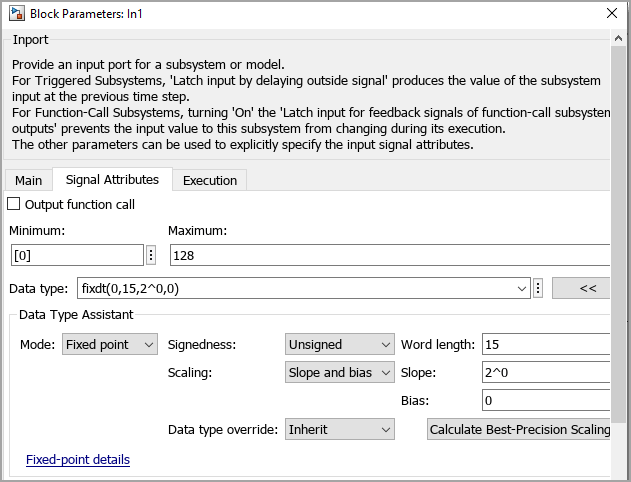Open the Data type options three-dot menu
Screen dimensions: 631x482
click(538, 288)
